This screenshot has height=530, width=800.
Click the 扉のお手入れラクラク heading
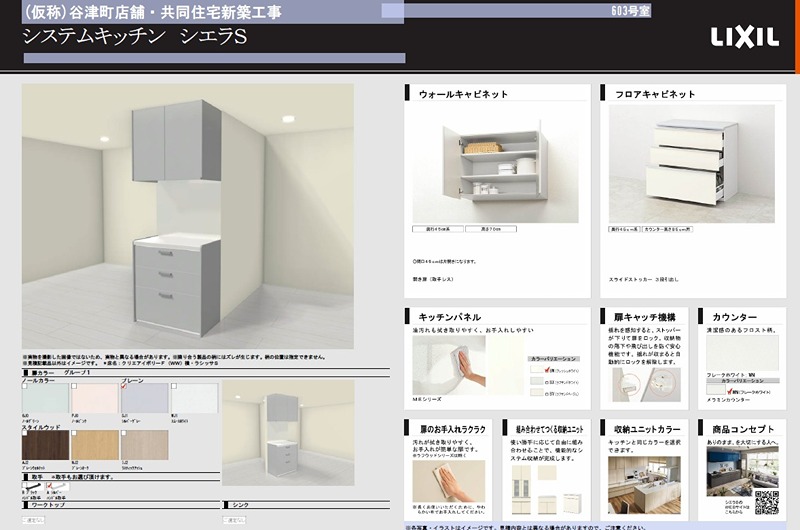point(453,430)
